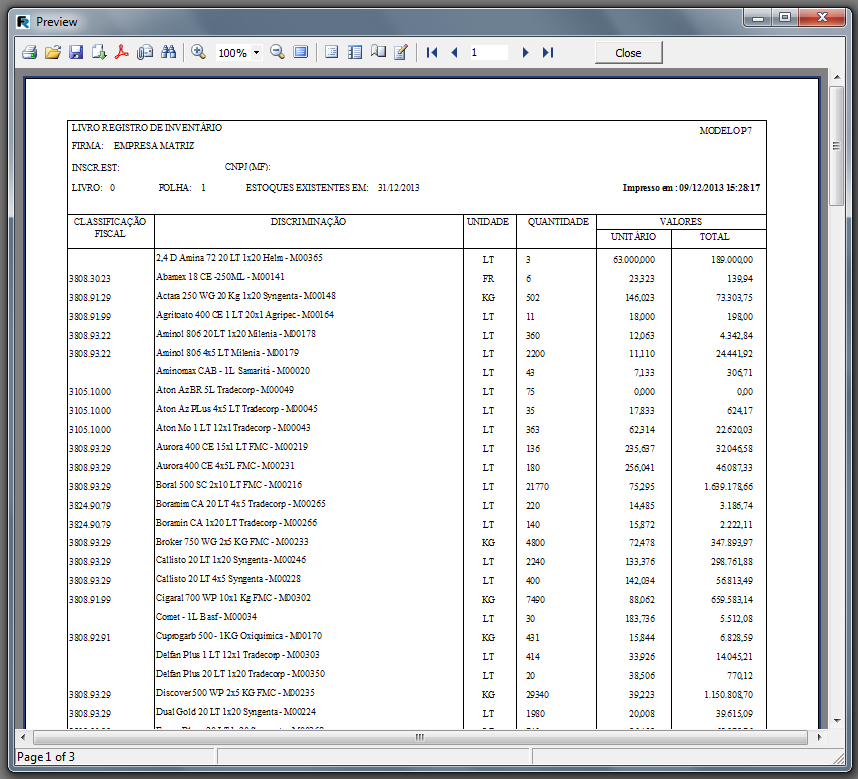
Task: Click the vertical scrollbar up arrow
Action: (x=837, y=77)
